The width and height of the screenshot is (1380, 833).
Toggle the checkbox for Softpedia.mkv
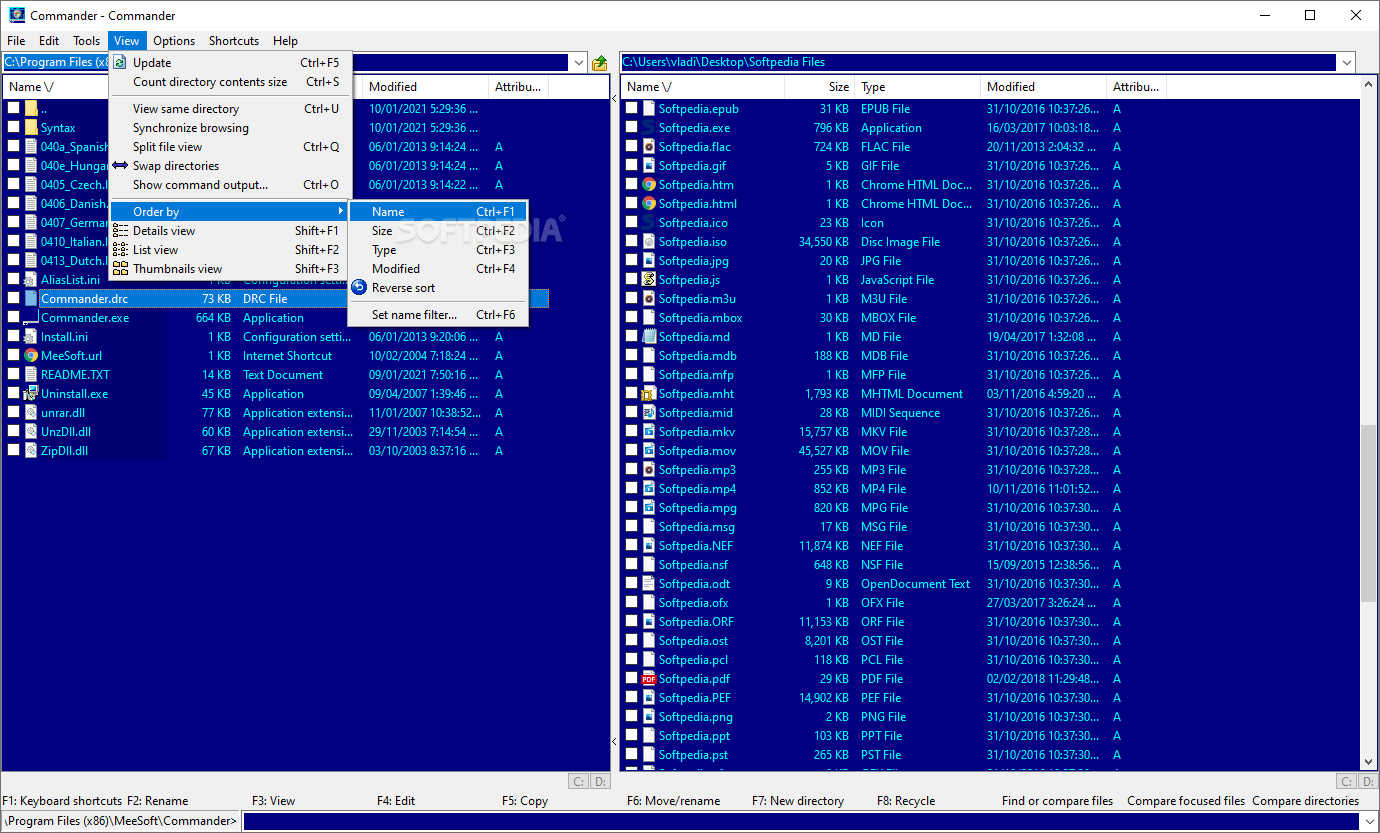[631, 432]
